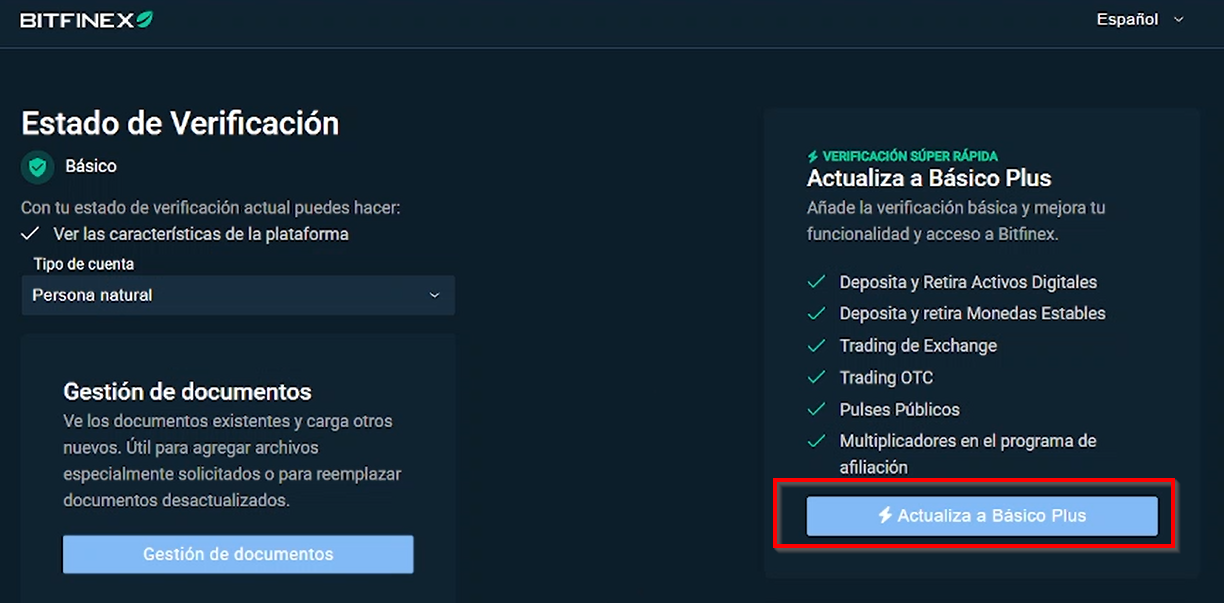Click the BITFINEX wordmark in the header
The image size is (1224, 603).
77,20
